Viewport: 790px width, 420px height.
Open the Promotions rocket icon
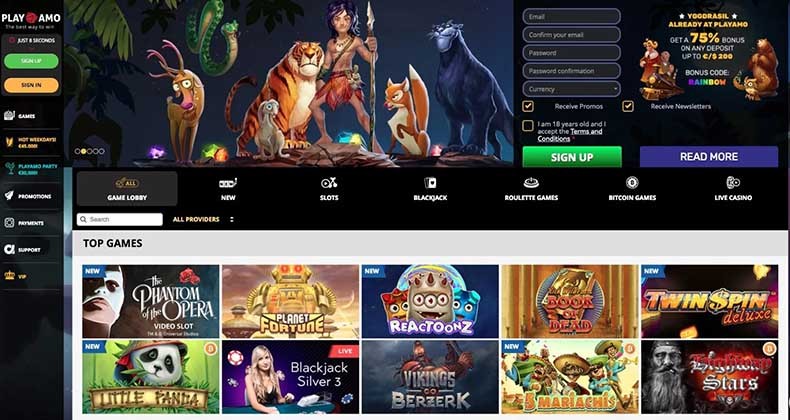click(9, 196)
